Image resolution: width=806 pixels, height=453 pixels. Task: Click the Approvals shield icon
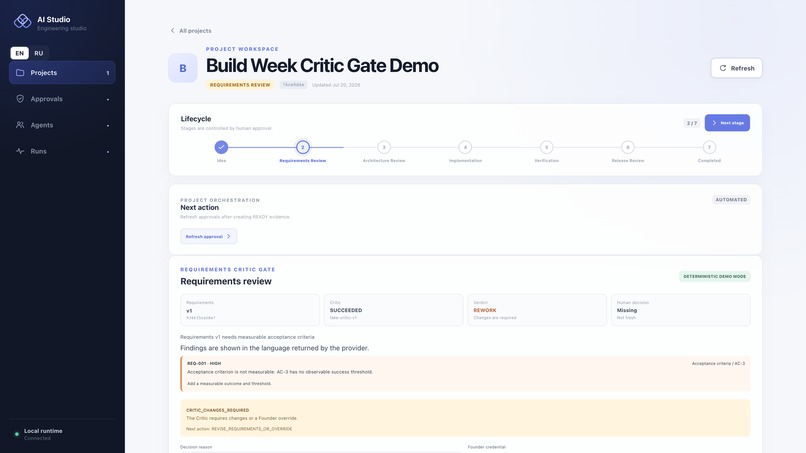point(20,99)
